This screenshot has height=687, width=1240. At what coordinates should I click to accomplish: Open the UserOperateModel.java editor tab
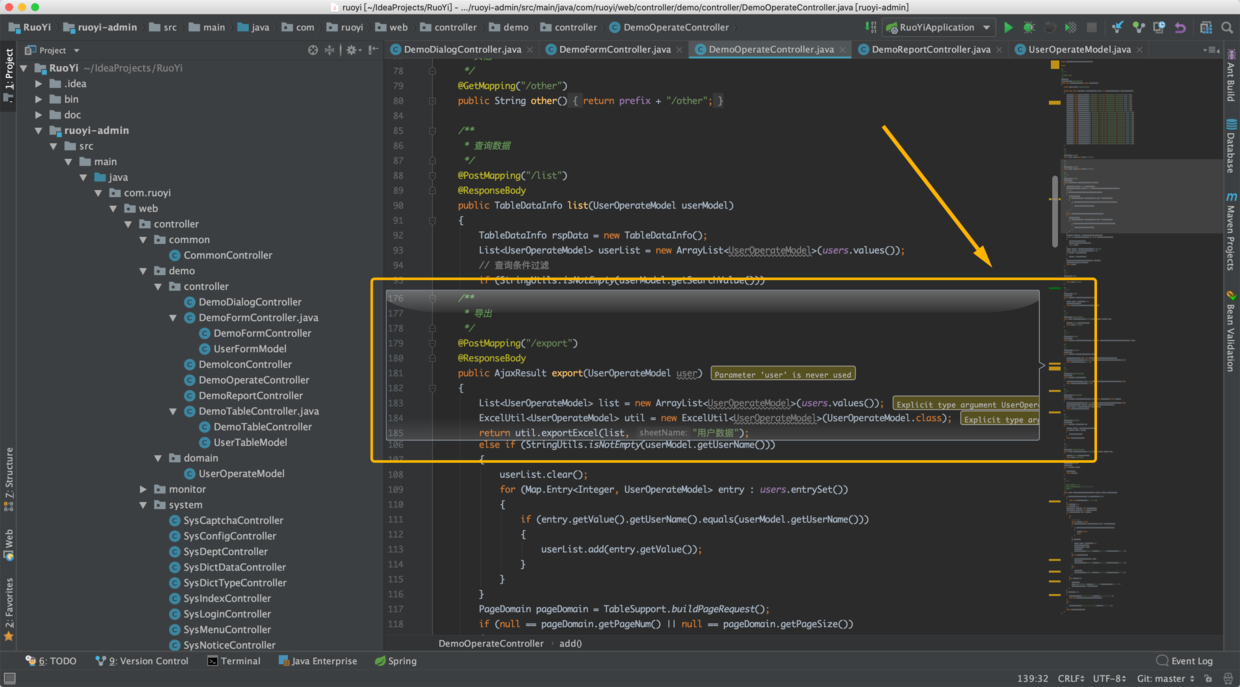(1079, 49)
